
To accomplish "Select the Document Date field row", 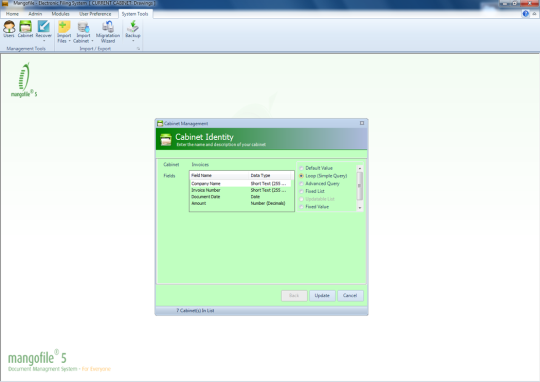I will tap(240, 197).
